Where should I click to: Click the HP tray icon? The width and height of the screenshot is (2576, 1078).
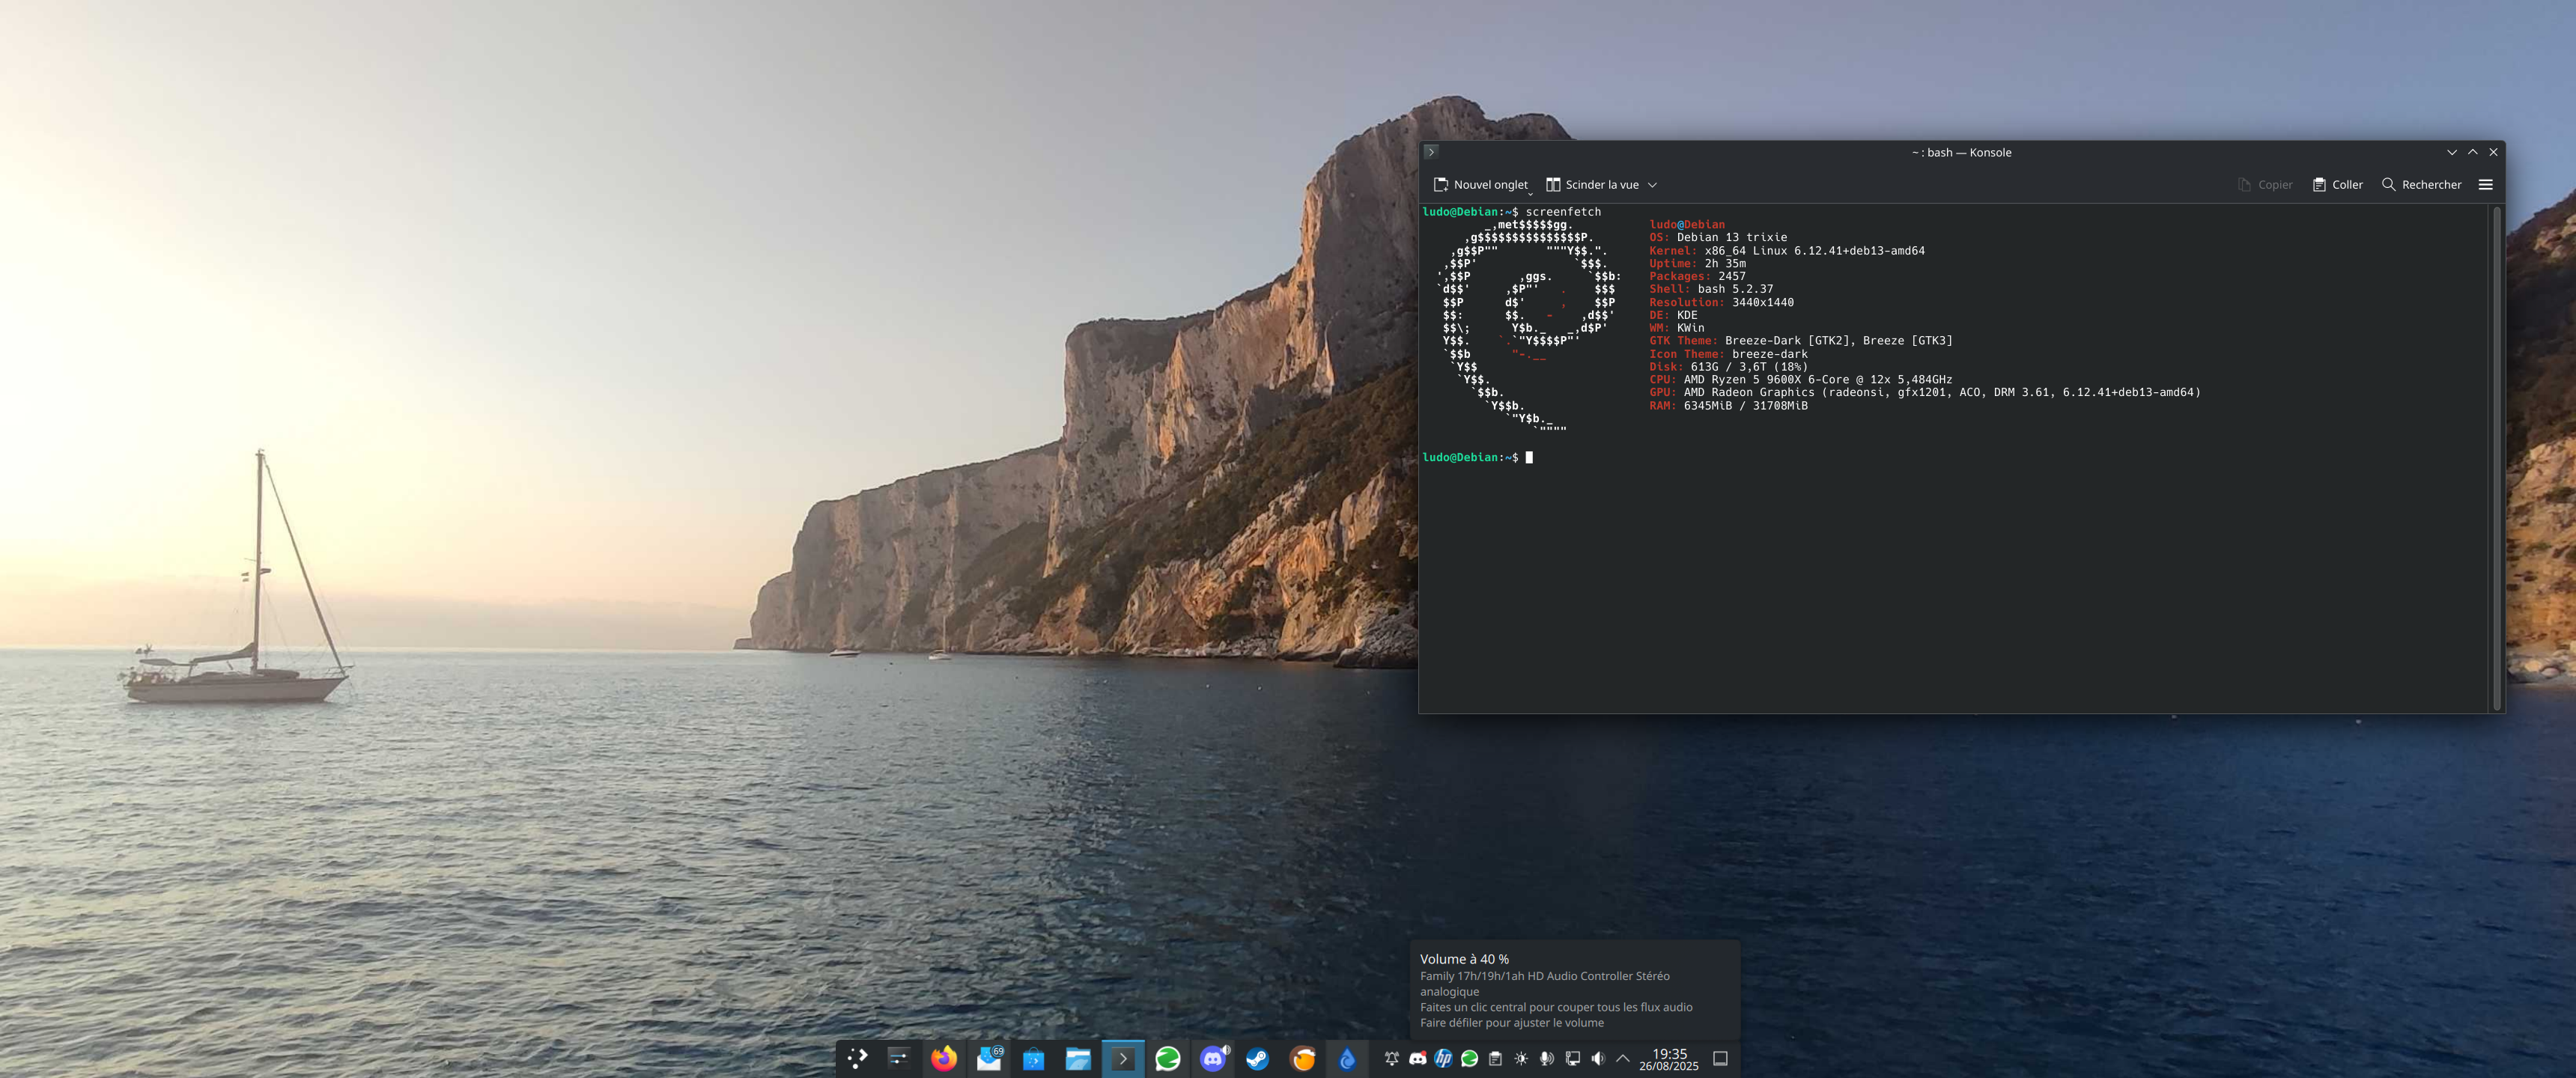click(1443, 1058)
